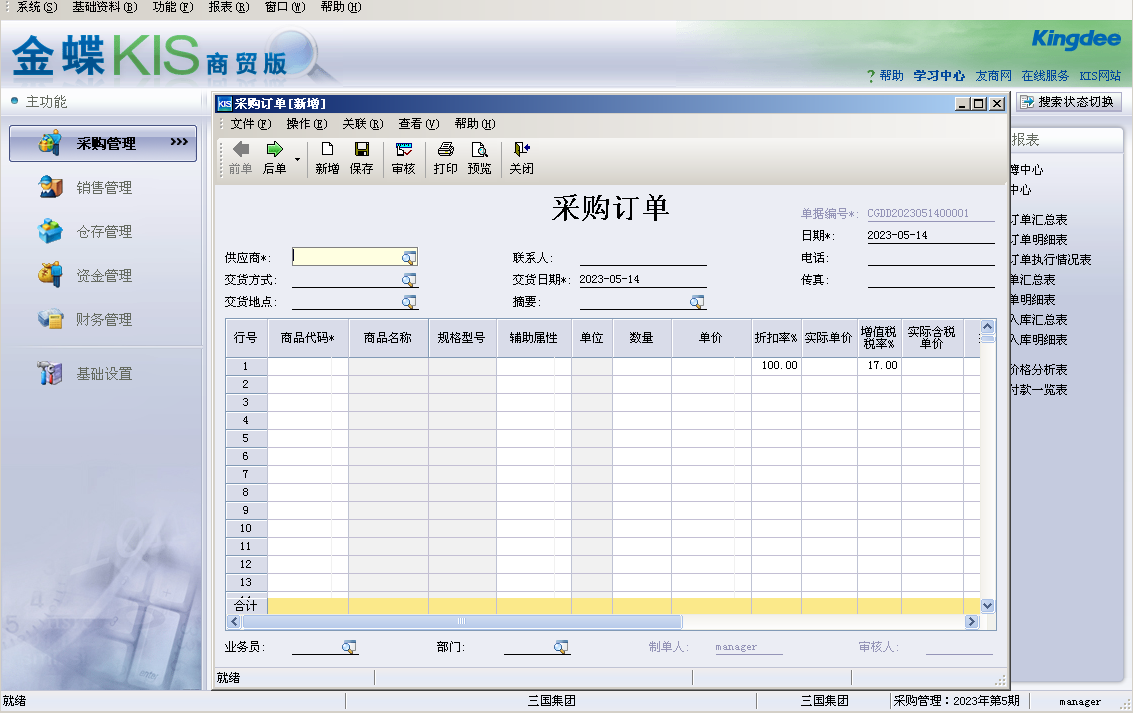Open 价格分析表 report in right panel
Image resolution: width=1133 pixels, height=713 pixels.
[x=1039, y=369]
